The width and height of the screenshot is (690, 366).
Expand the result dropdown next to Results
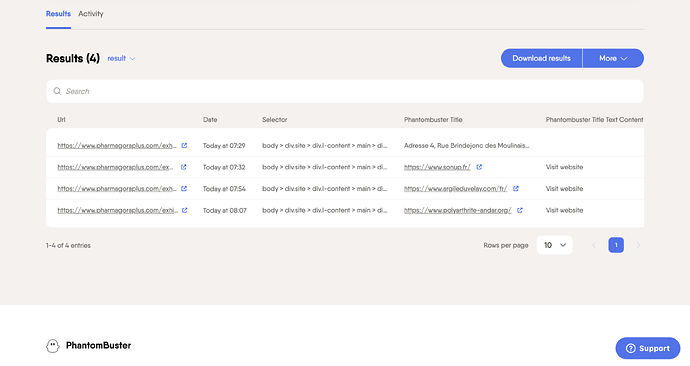121,59
